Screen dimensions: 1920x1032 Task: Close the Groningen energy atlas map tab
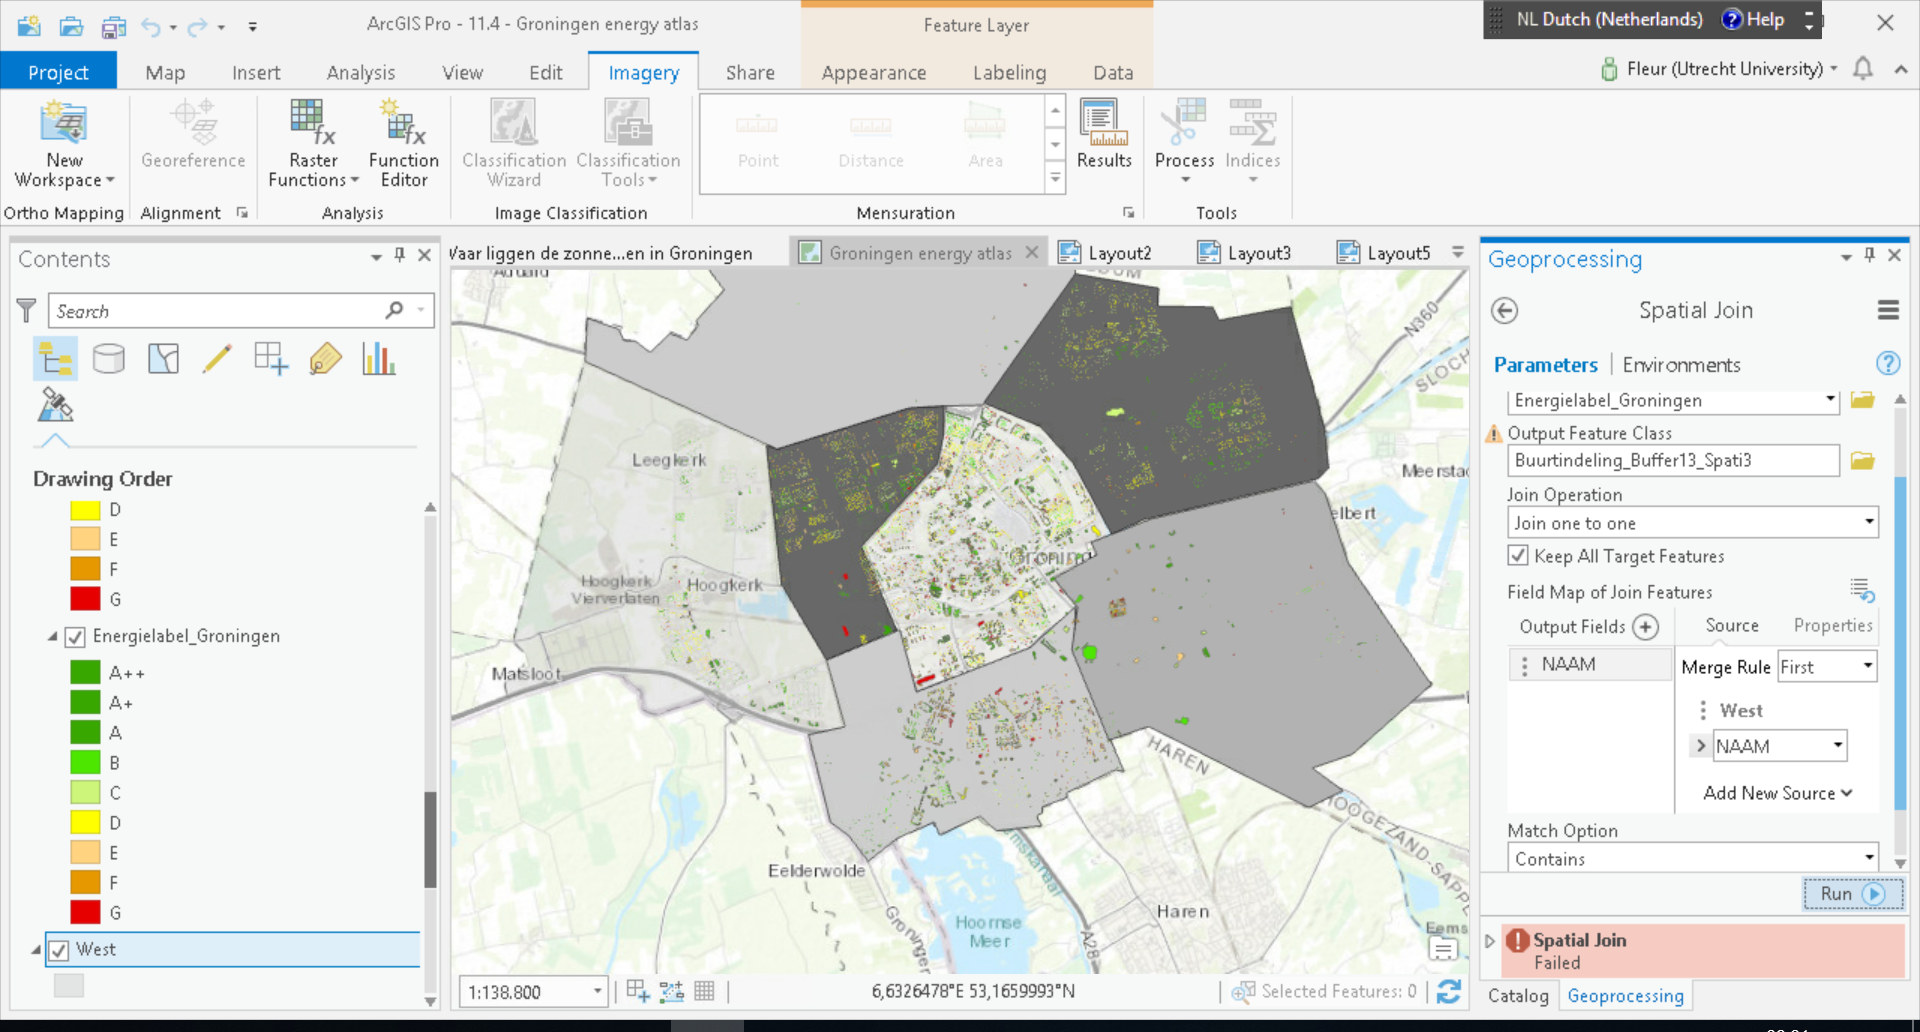point(1032,253)
